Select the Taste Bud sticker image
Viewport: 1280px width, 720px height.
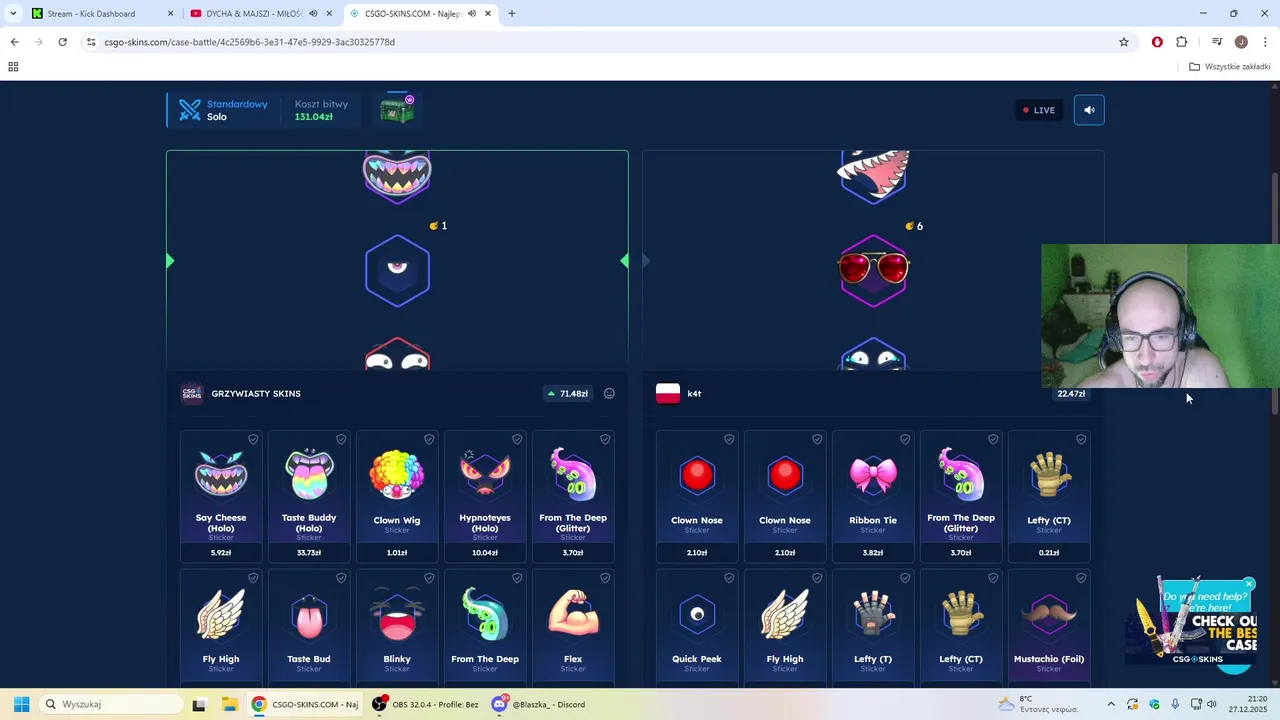[309, 614]
